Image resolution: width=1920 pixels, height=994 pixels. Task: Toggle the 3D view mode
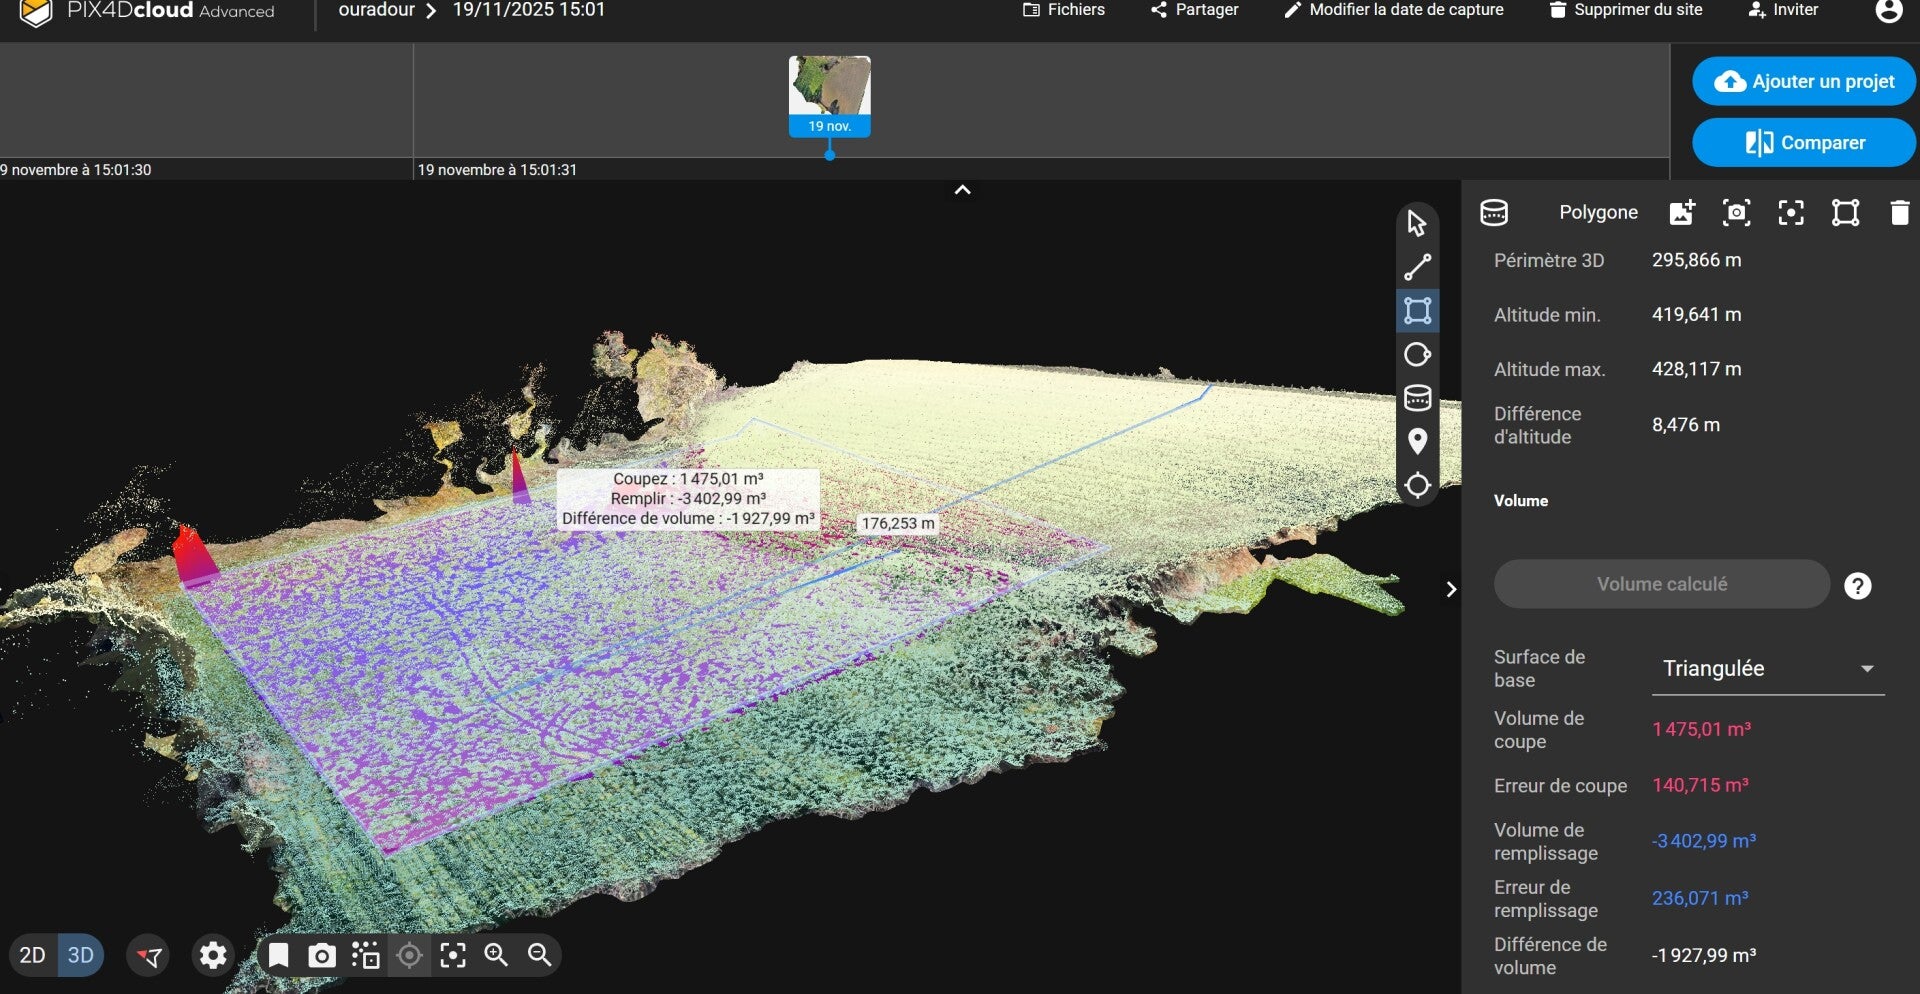point(81,956)
